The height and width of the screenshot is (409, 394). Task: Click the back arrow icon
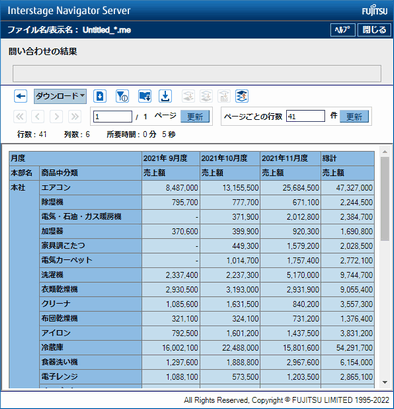point(21,97)
